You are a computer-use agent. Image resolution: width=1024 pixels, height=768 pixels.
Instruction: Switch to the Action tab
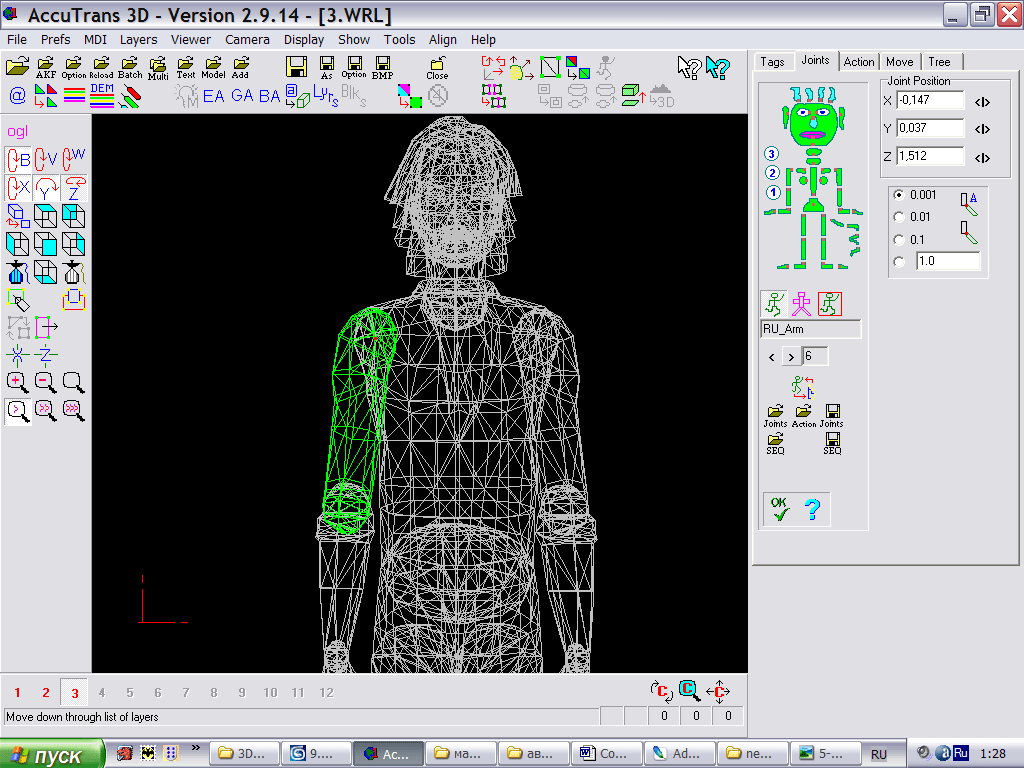tap(859, 61)
